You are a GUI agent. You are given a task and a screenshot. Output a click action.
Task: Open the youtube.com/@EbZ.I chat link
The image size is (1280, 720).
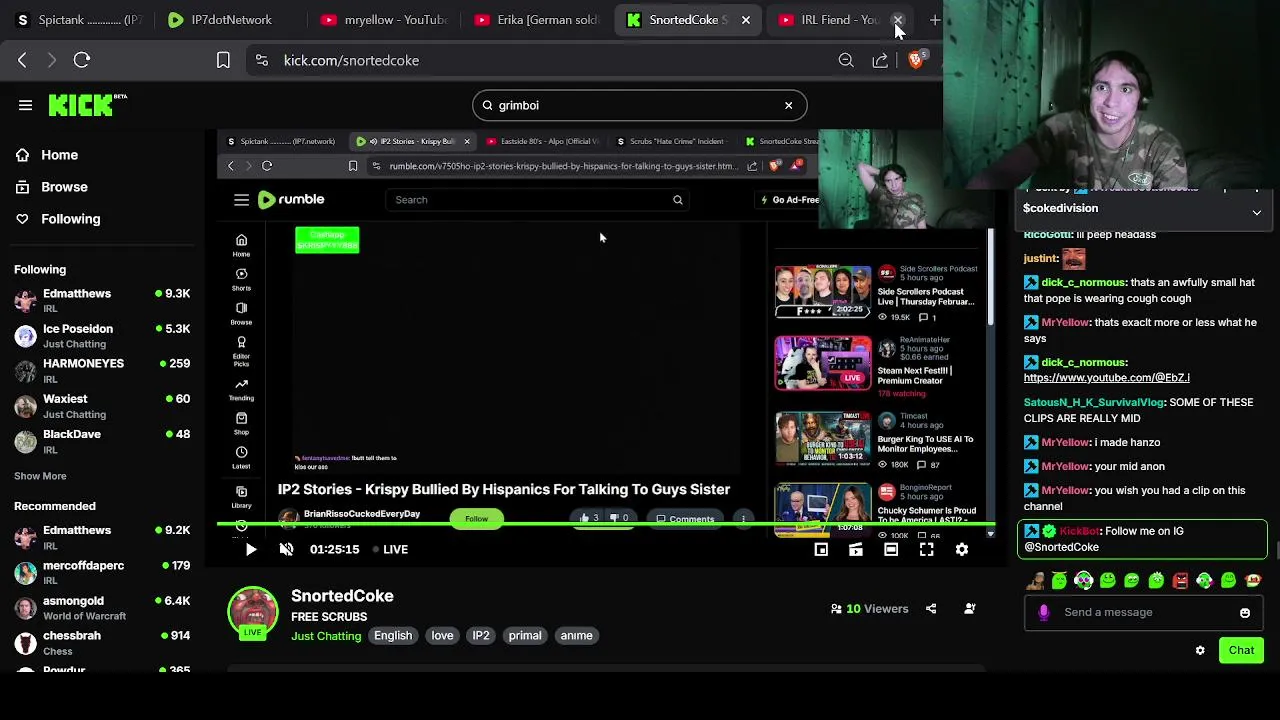click(x=1106, y=378)
